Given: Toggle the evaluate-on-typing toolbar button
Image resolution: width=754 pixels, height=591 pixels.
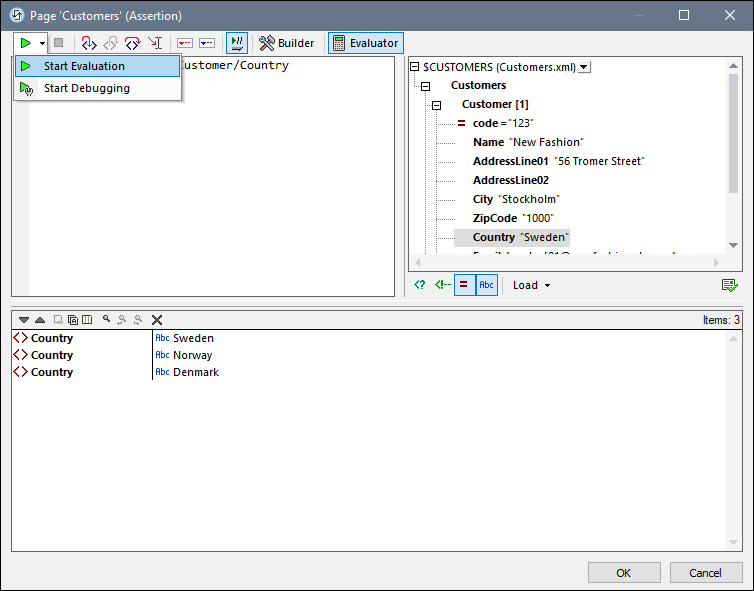Looking at the screenshot, I should (237, 43).
